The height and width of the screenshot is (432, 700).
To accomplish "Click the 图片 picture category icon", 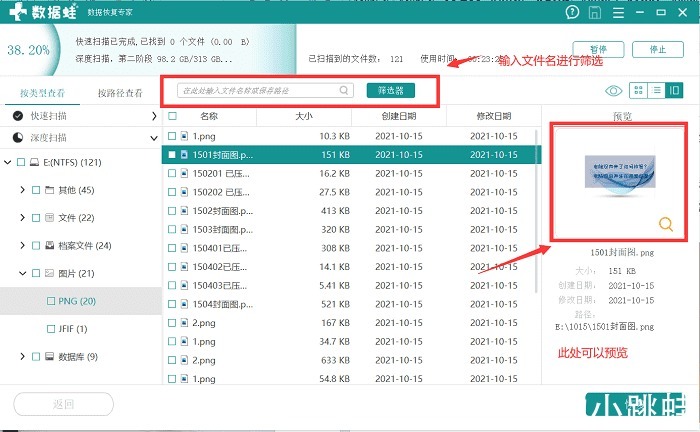I will pos(50,273).
